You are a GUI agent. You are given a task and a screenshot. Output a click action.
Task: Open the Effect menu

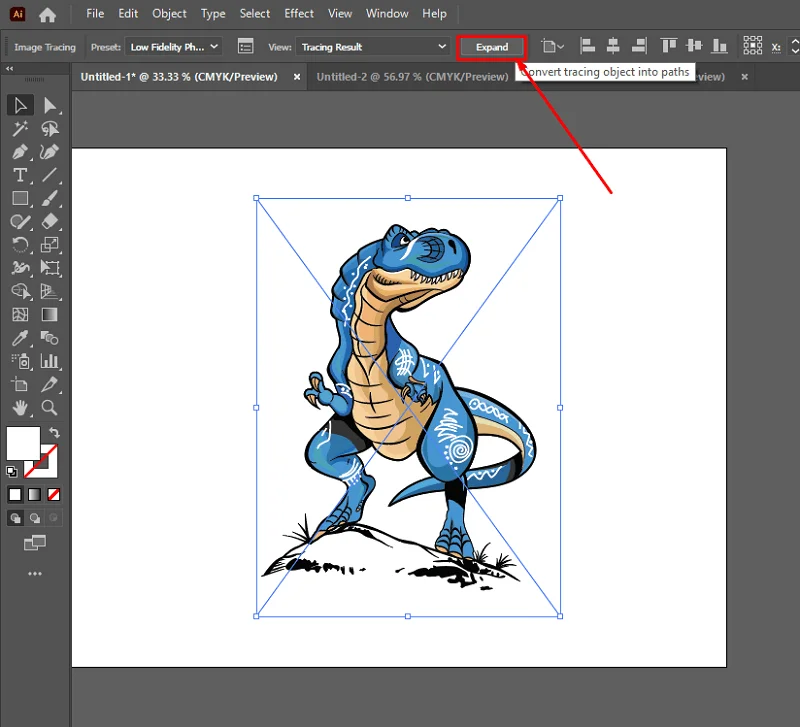click(299, 14)
